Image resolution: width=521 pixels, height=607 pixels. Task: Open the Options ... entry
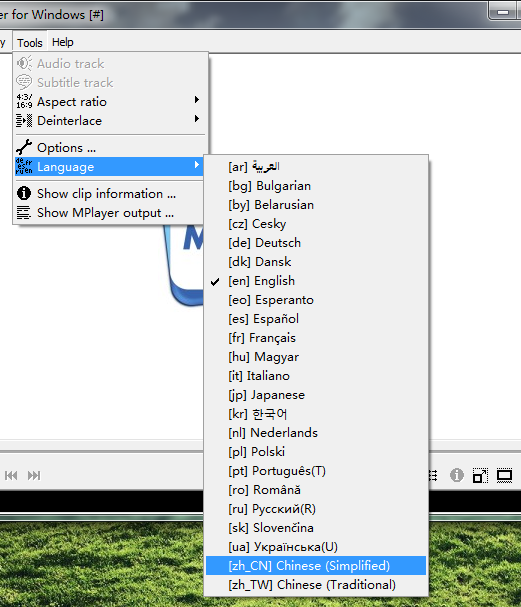point(110,147)
